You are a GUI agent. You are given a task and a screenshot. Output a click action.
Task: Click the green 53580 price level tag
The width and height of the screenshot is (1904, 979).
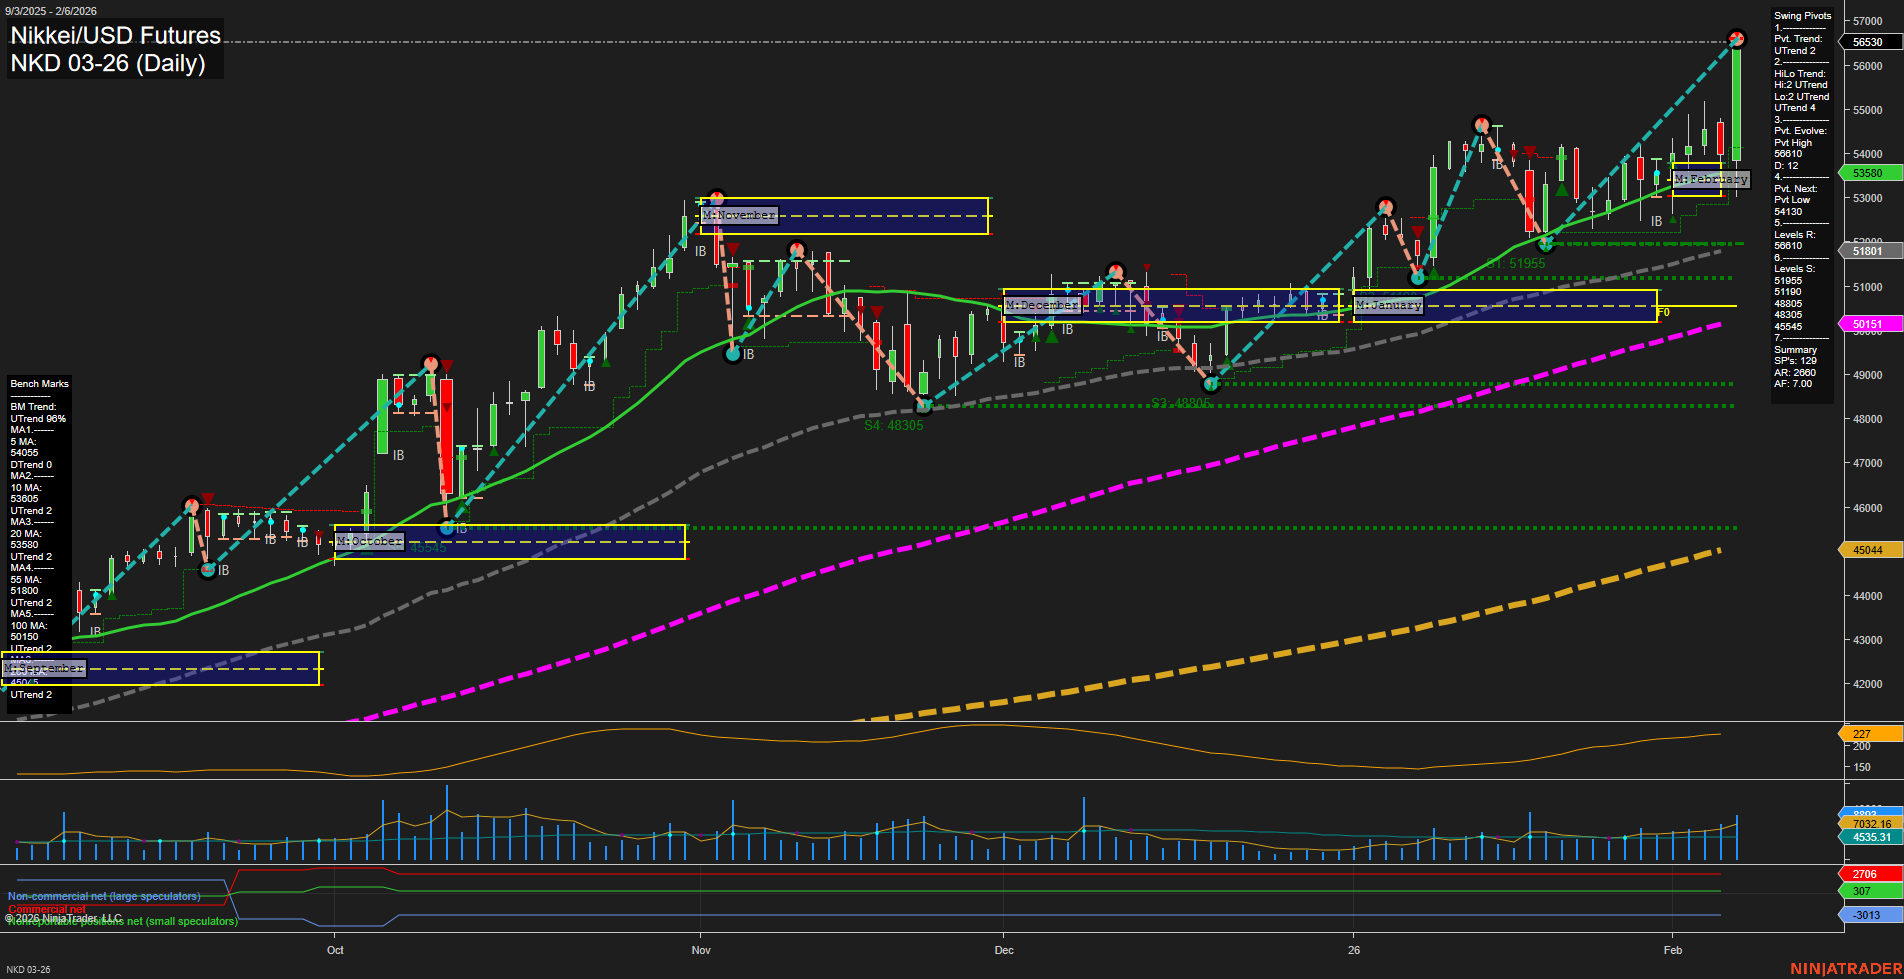pyautogui.click(x=1866, y=173)
